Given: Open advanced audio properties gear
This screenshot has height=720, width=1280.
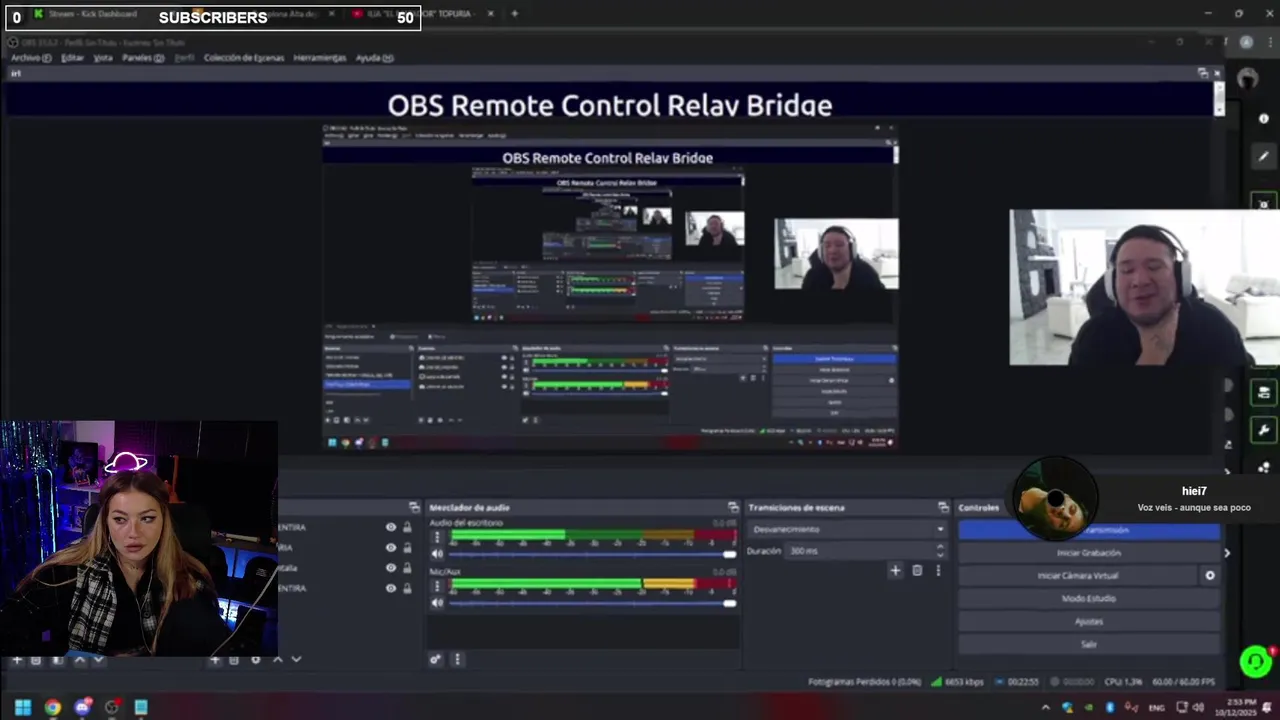Looking at the screenshot, I should pos(435,659).
